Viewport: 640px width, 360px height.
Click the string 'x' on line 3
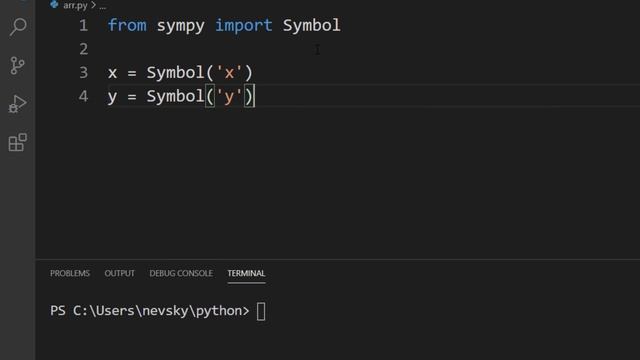pos(229,73)
